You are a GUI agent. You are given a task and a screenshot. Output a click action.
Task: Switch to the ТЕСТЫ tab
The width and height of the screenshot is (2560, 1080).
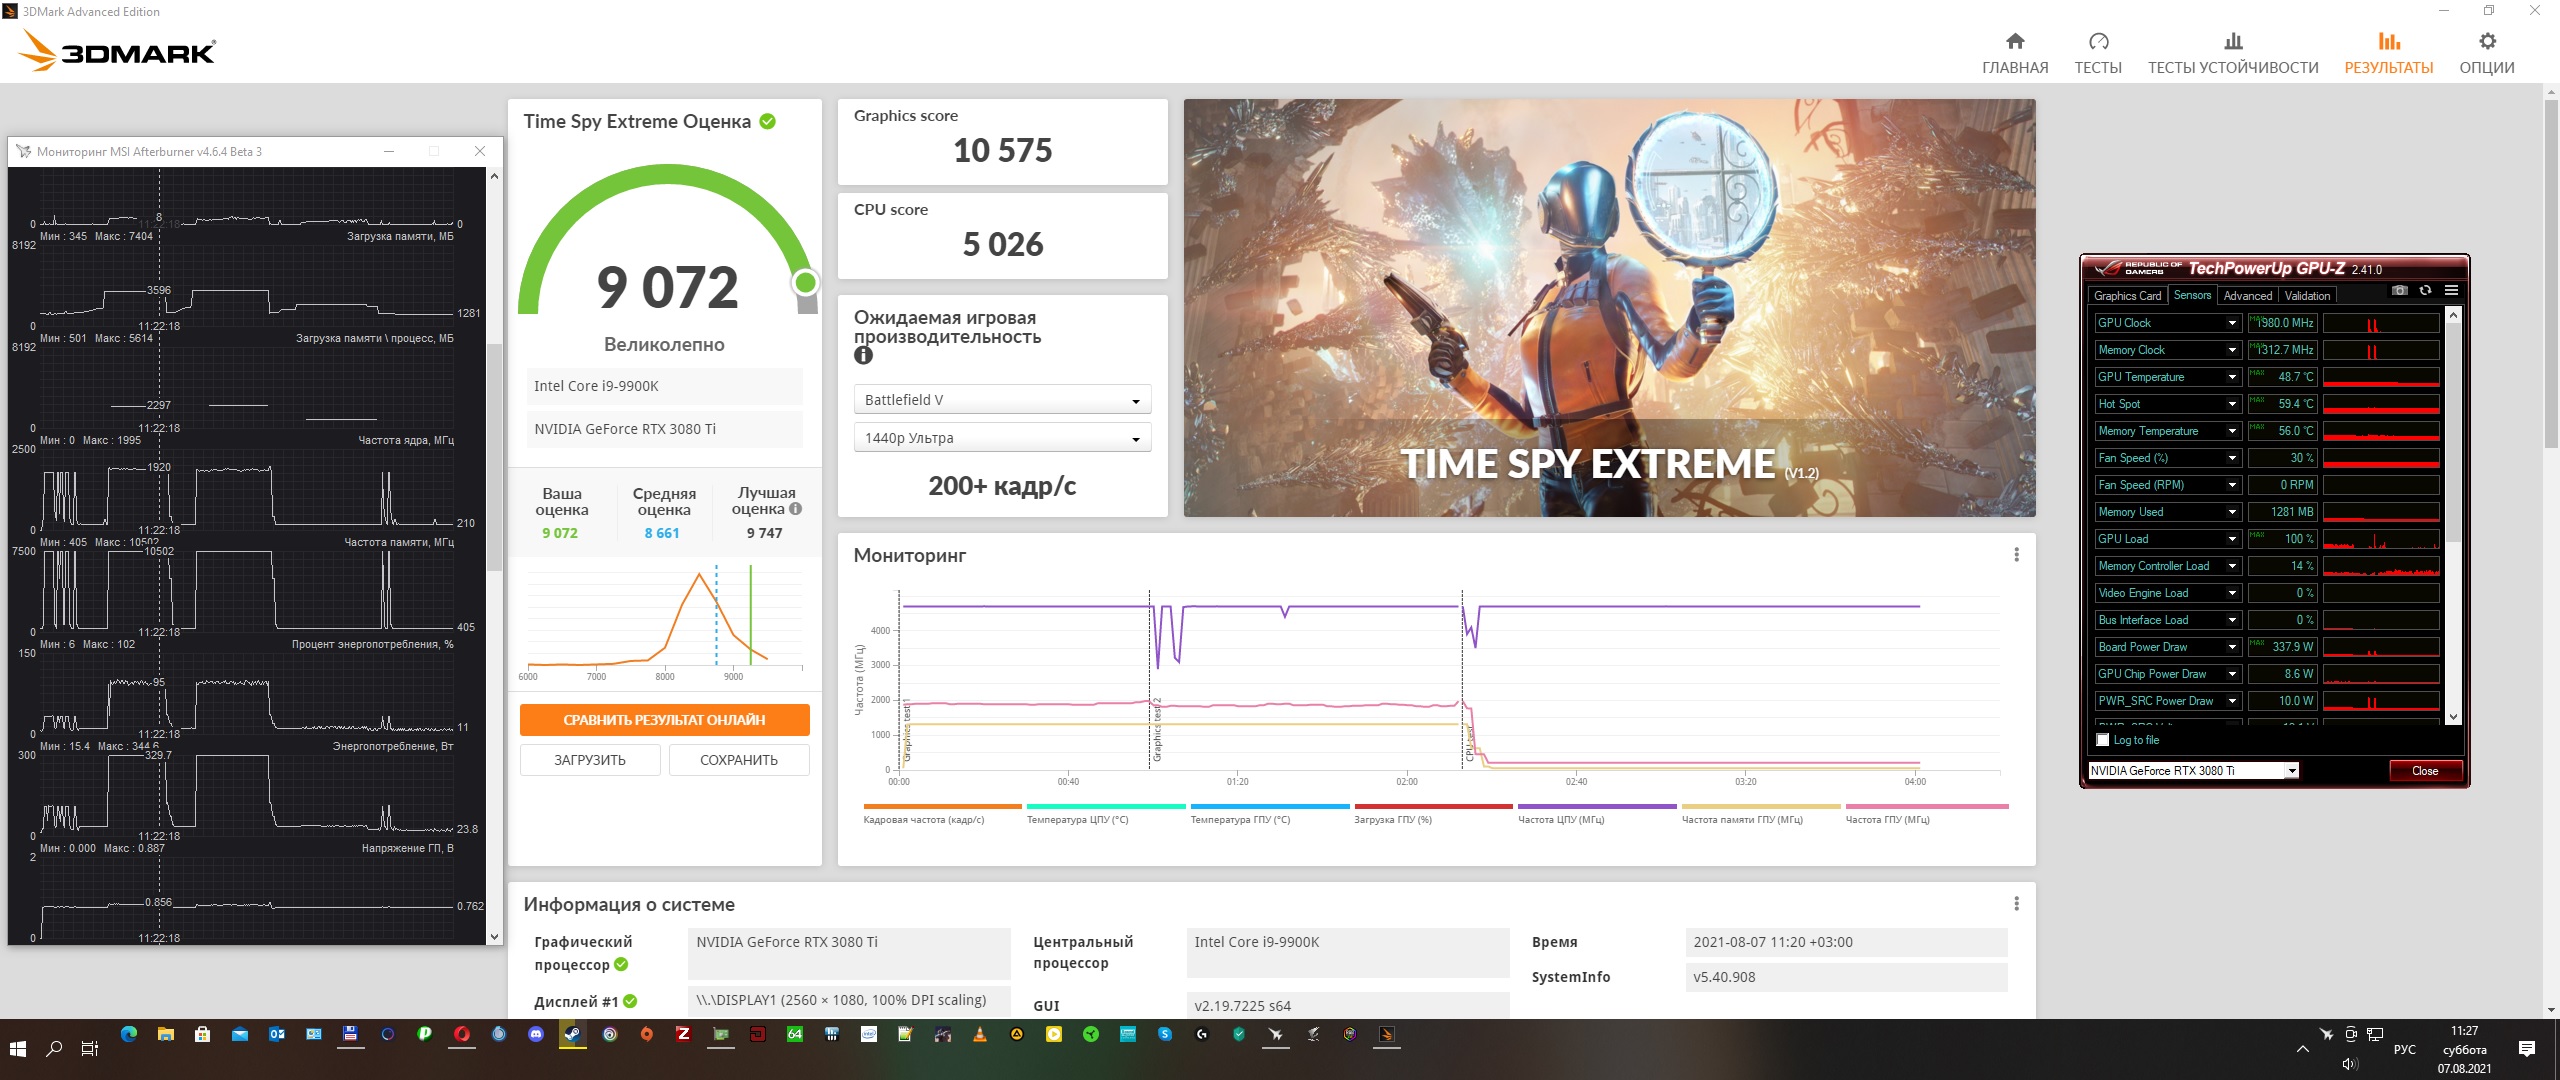pyautogui.click(x=2098, y=53)
